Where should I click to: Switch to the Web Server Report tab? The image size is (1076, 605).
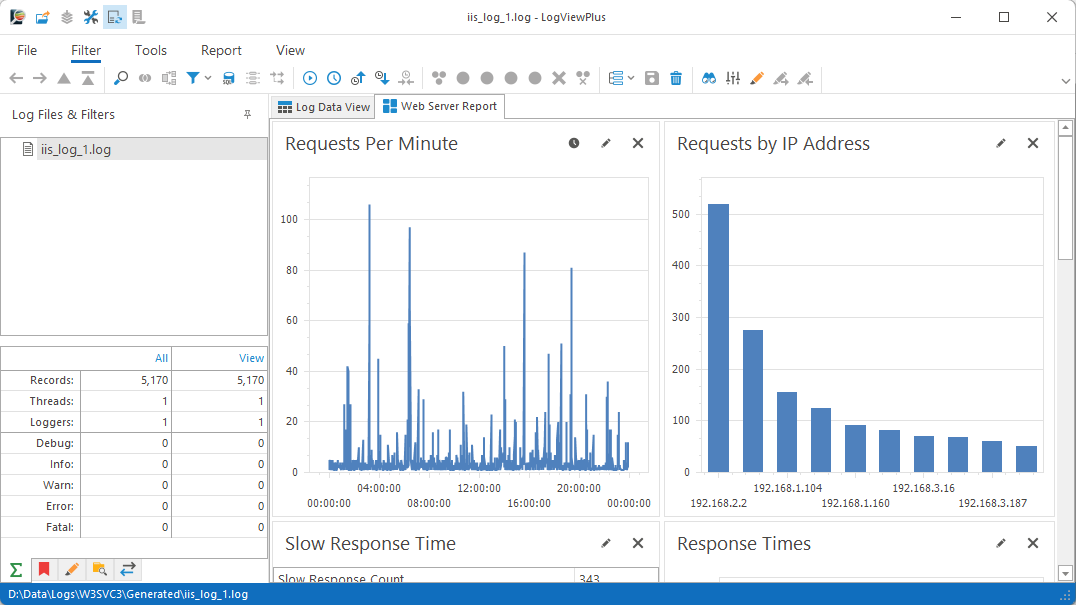point(440,106)
